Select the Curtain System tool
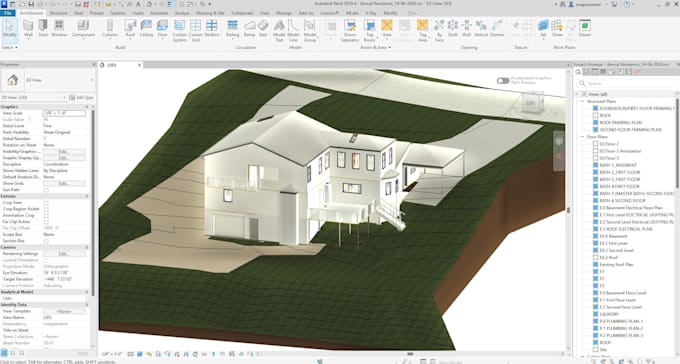The image size is (680, 364). click(179, 30)
